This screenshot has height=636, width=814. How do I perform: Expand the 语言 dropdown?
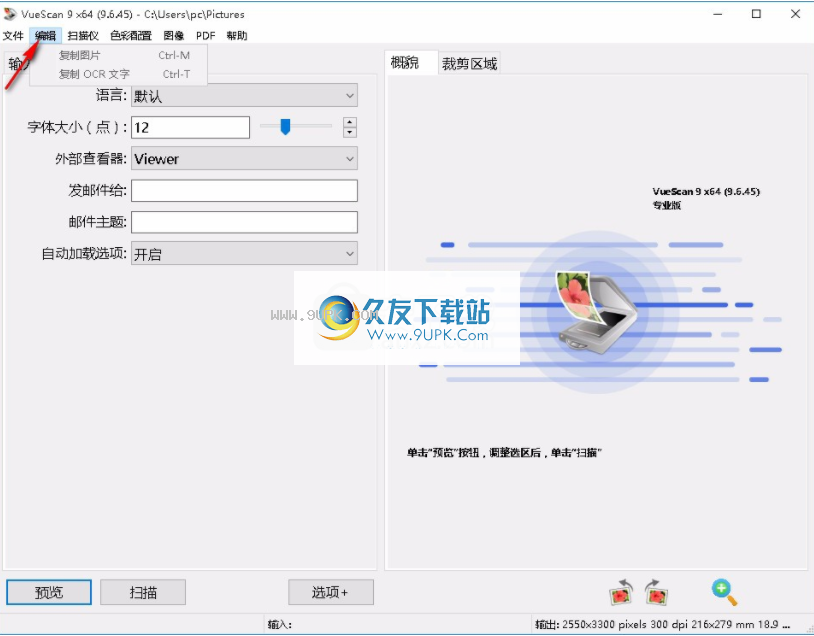(245, 96)
